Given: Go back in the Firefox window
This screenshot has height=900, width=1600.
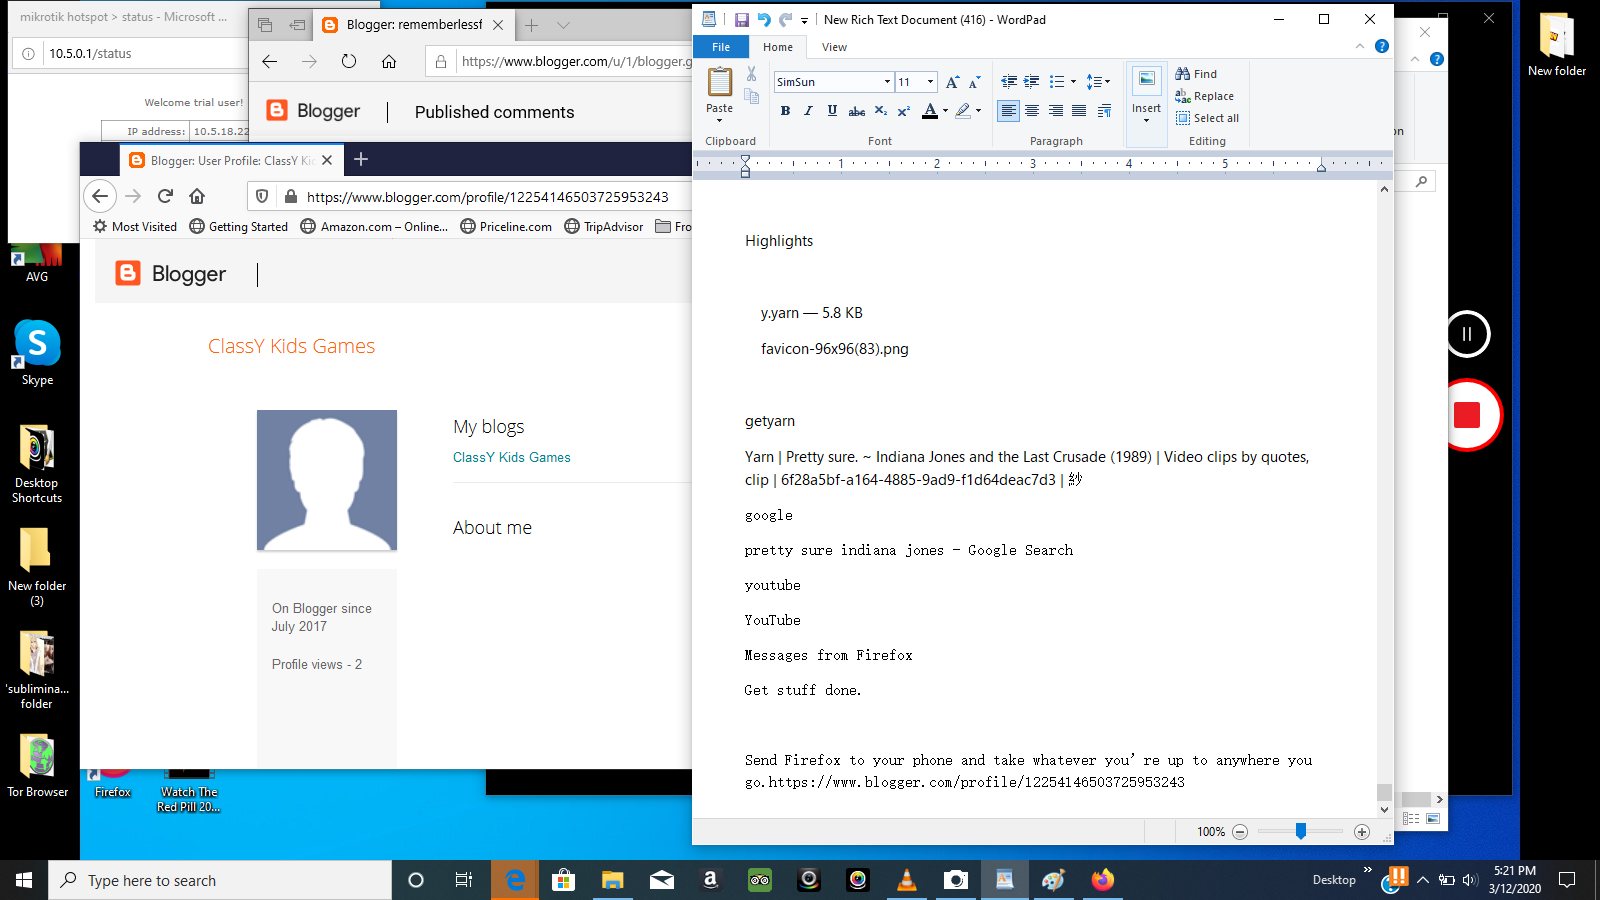Looking at the screenshot, I should click(x=100, y=196).
